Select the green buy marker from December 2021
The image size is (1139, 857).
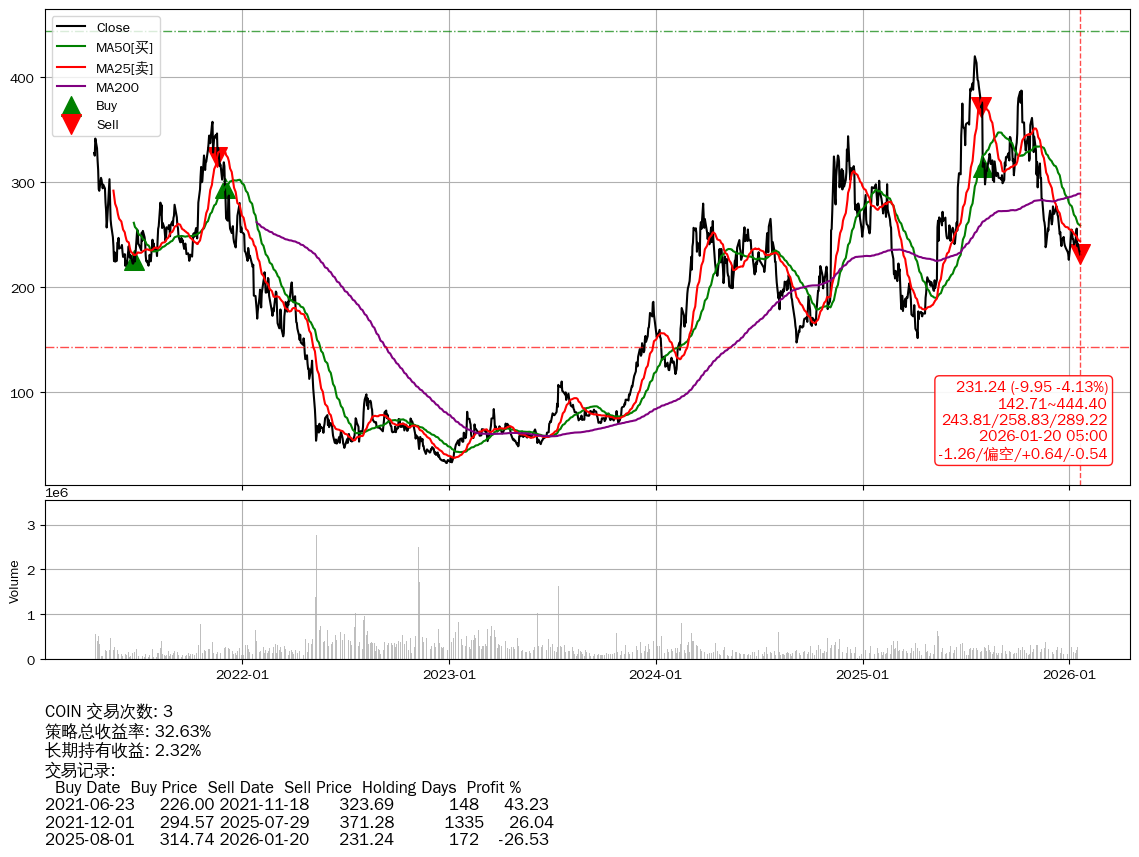[225, 189]
